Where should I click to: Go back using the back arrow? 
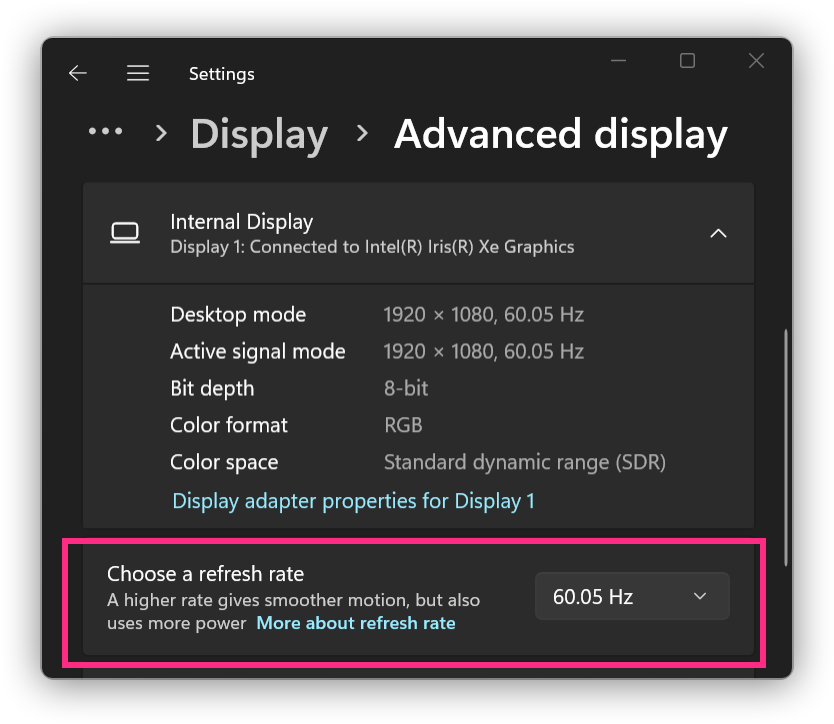click(x=78, y=73)
